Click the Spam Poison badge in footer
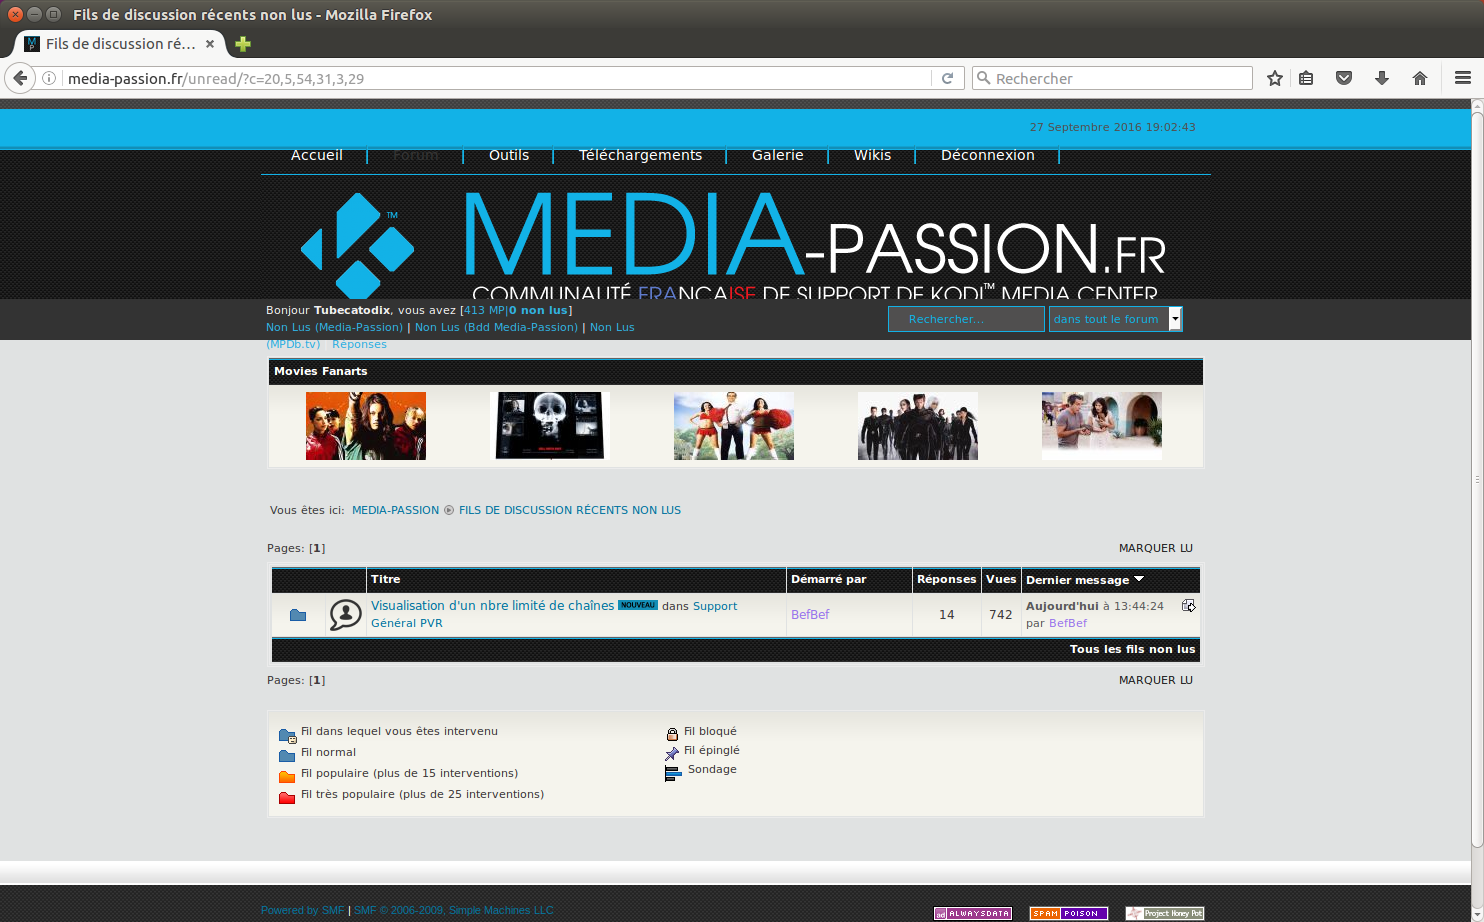1484x922 pixels. pyautogui.click(x=1069, y=913)
